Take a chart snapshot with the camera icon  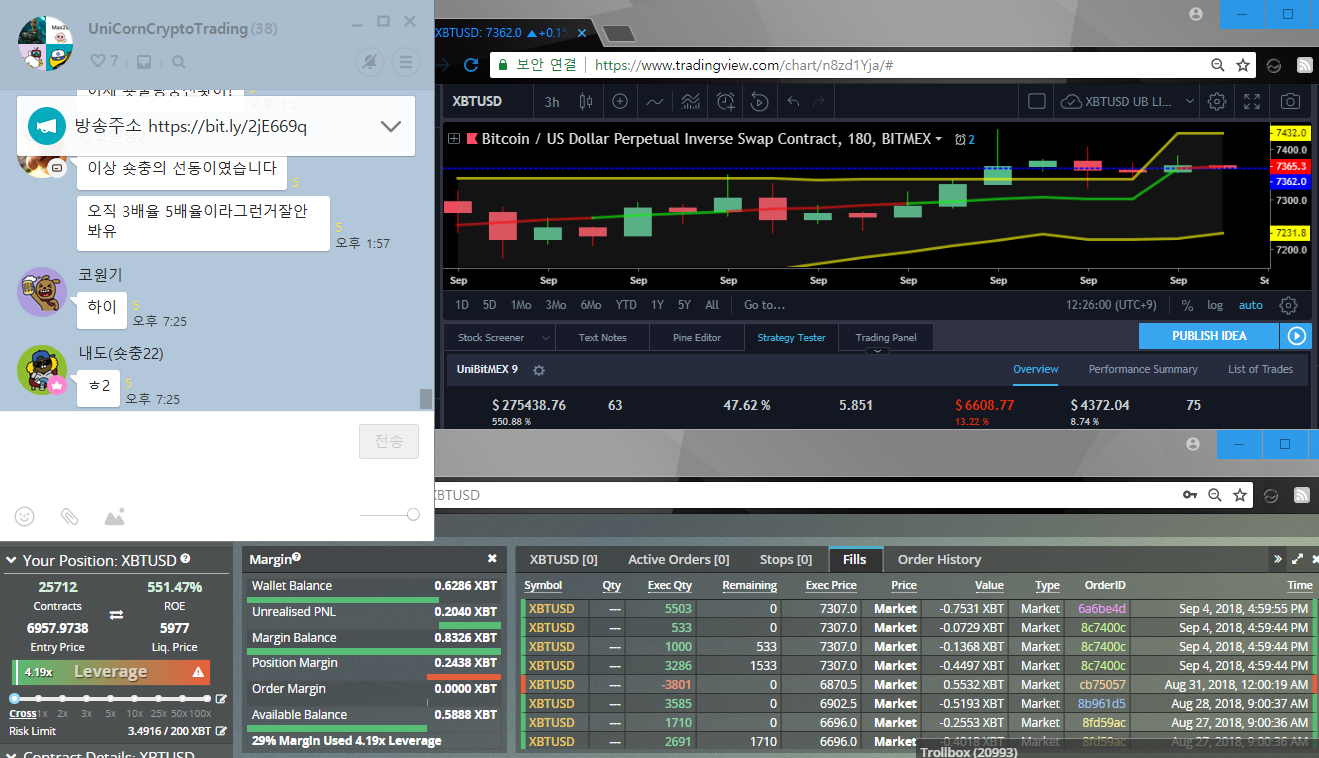pos(1291,101)
